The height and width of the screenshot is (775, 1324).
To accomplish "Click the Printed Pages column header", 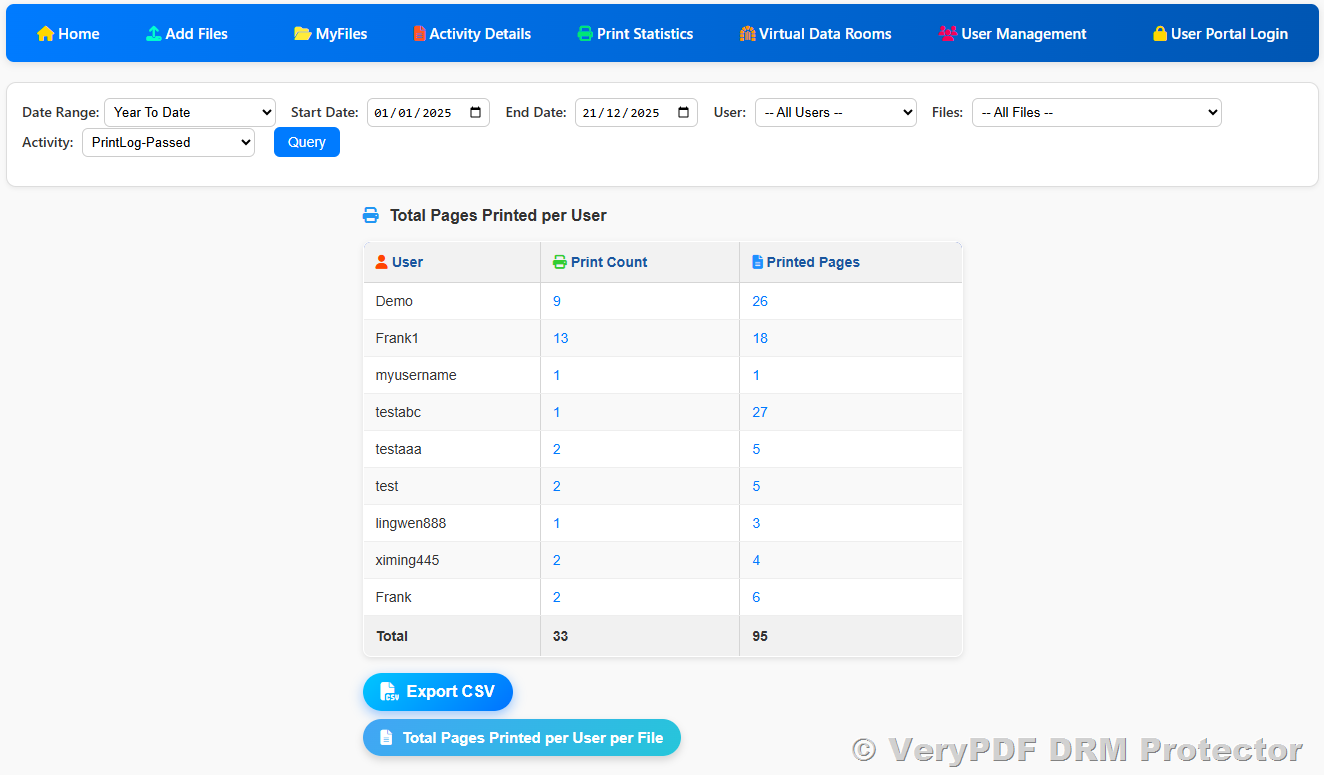I will coord(812,263).
